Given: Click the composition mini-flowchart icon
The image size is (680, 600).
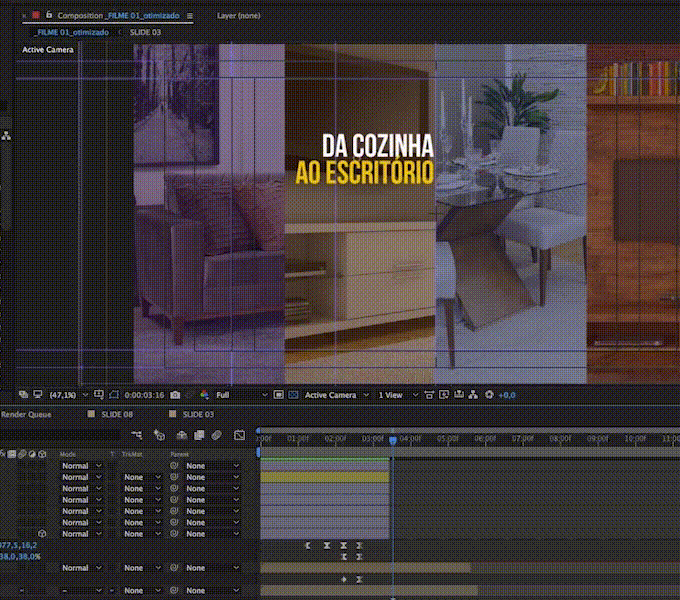Looking at the screenshot, I should tap(135, 435).
